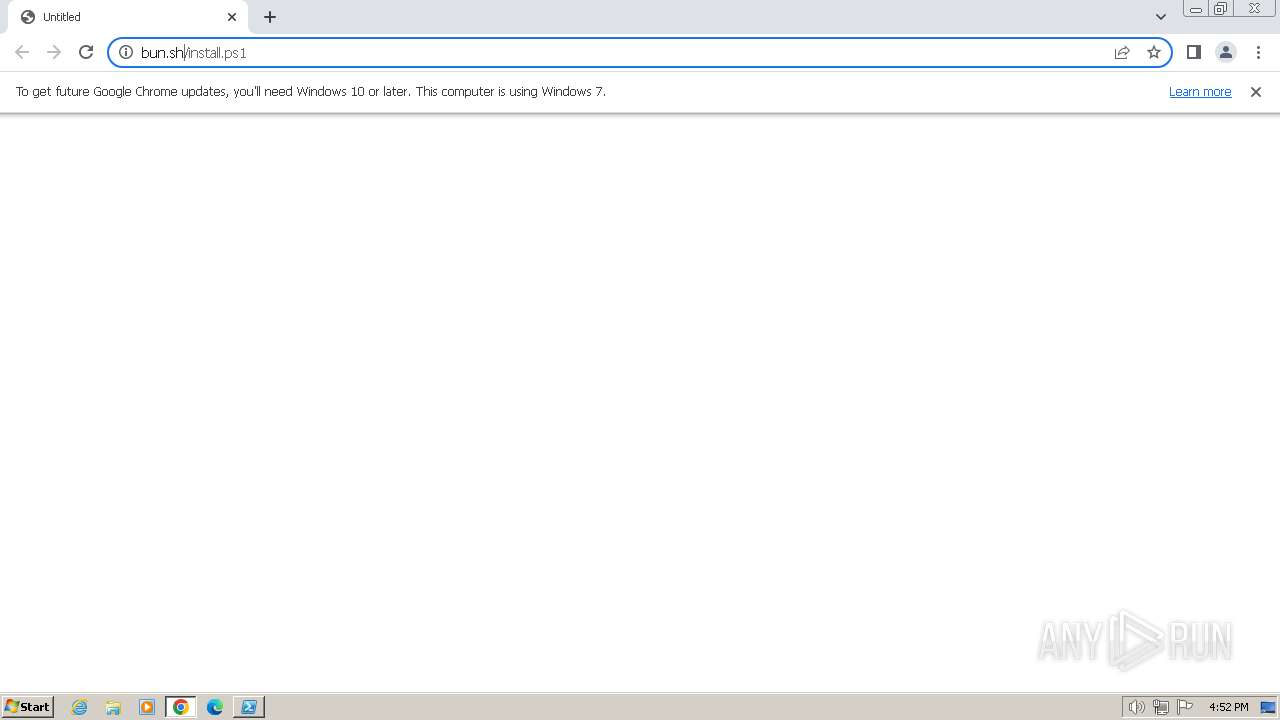Viewport: 1280px width, 720px height.
Task: Open the PowerShell taskbar item
Action: (x=249, y=707)
